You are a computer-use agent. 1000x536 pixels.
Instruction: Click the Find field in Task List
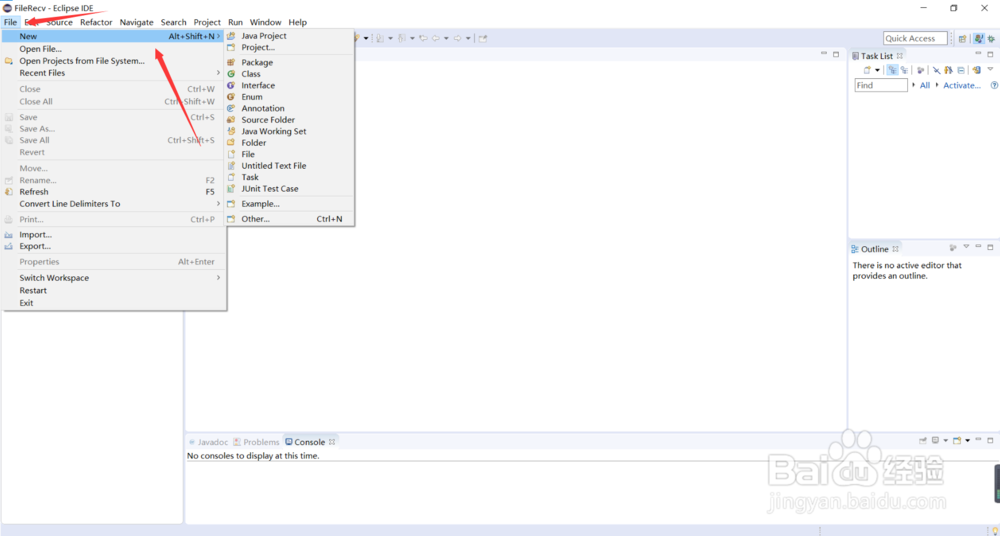click(x=881, y=86)
